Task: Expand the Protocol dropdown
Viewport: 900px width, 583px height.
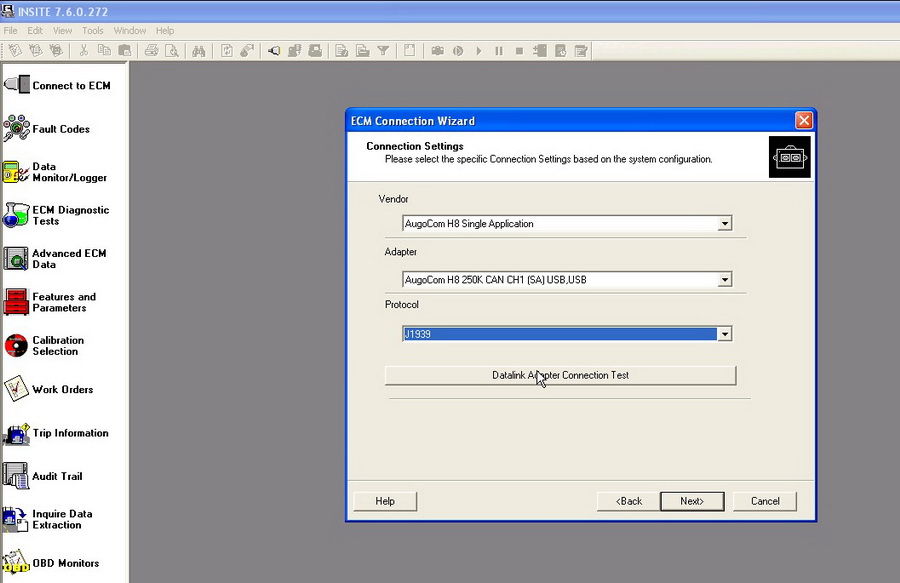Action: click(725, 334)
